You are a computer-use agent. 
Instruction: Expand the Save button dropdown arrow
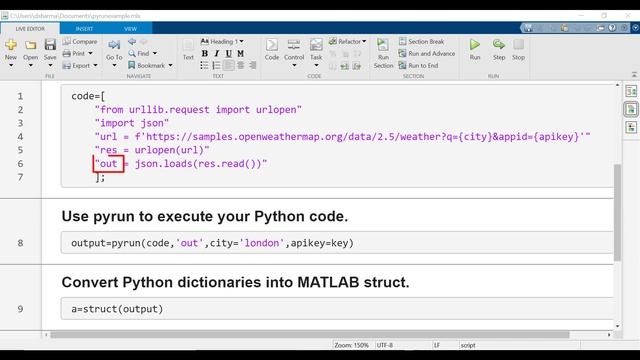pyautogui.click(x=50, y=66)
